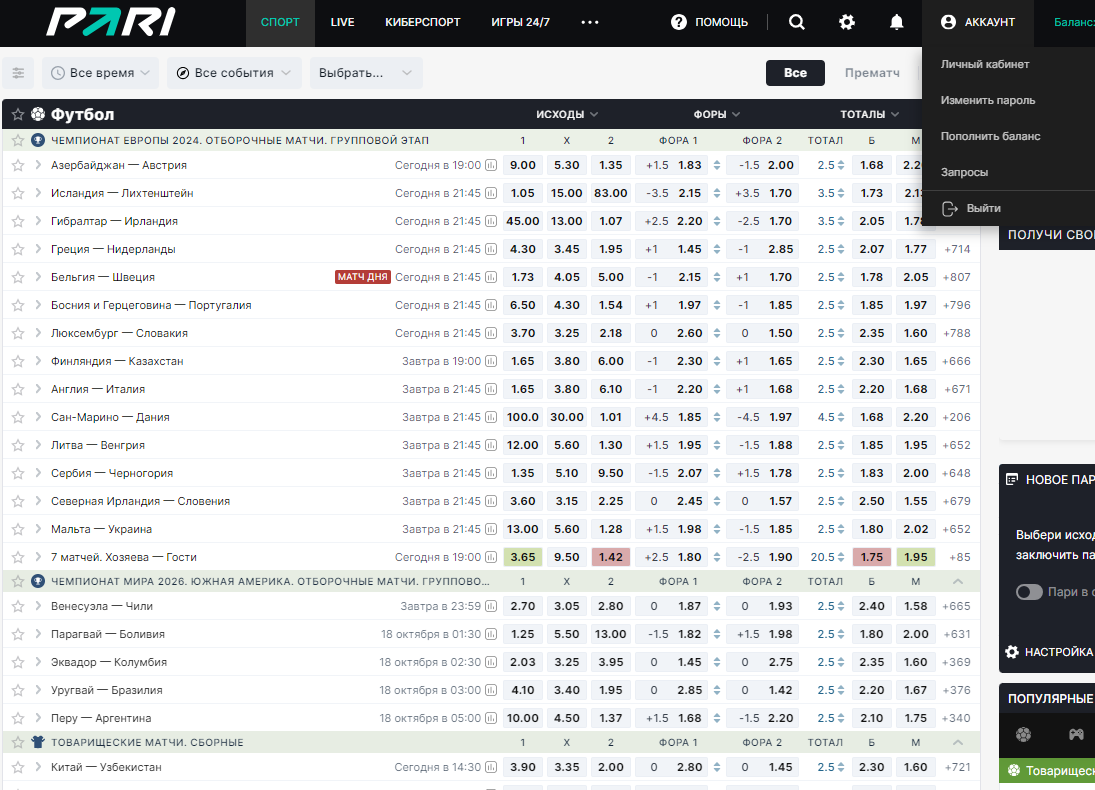Open the search magnifier icon
The width and height of the screenshot is (1095, 790).
point(797,22)
